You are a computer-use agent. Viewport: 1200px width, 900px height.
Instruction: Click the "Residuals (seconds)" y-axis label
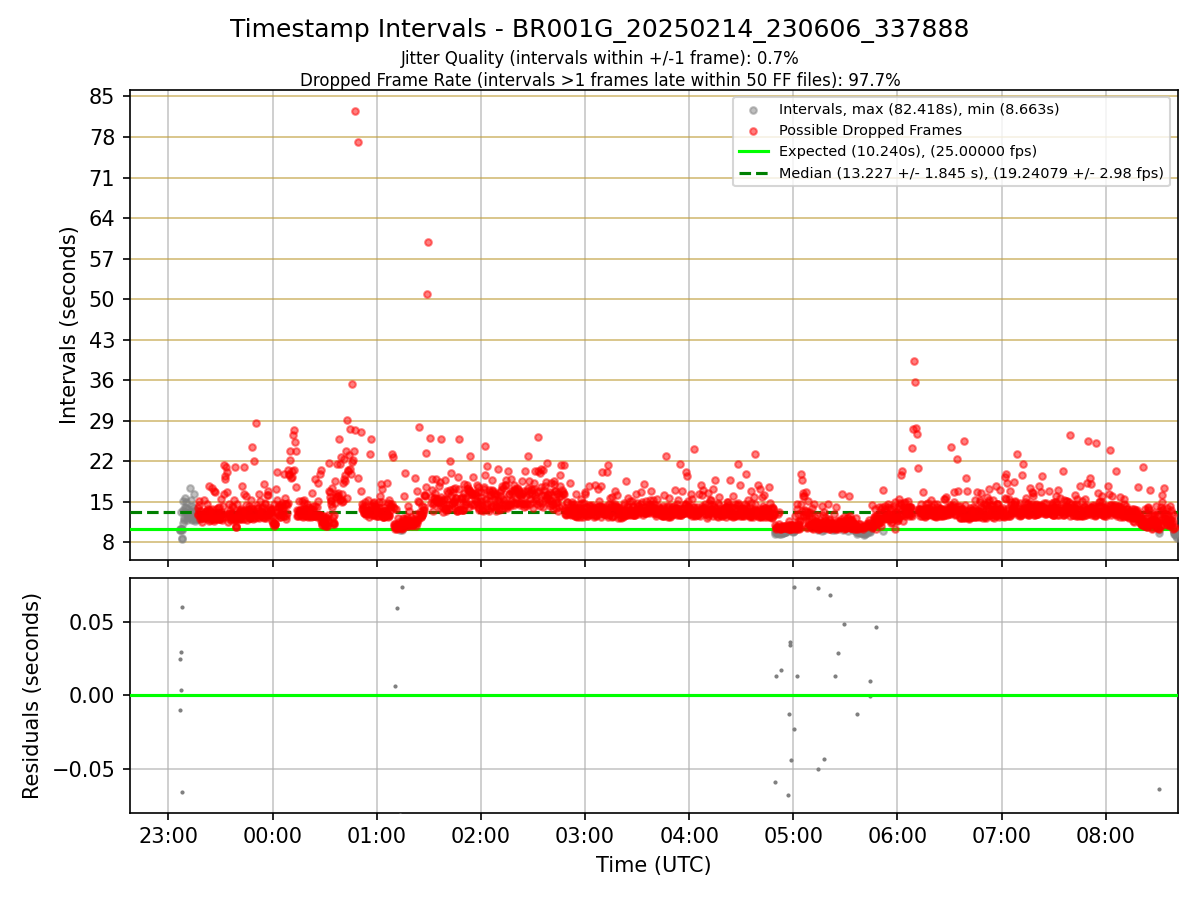pyautogui.click(x=32, y=696)
